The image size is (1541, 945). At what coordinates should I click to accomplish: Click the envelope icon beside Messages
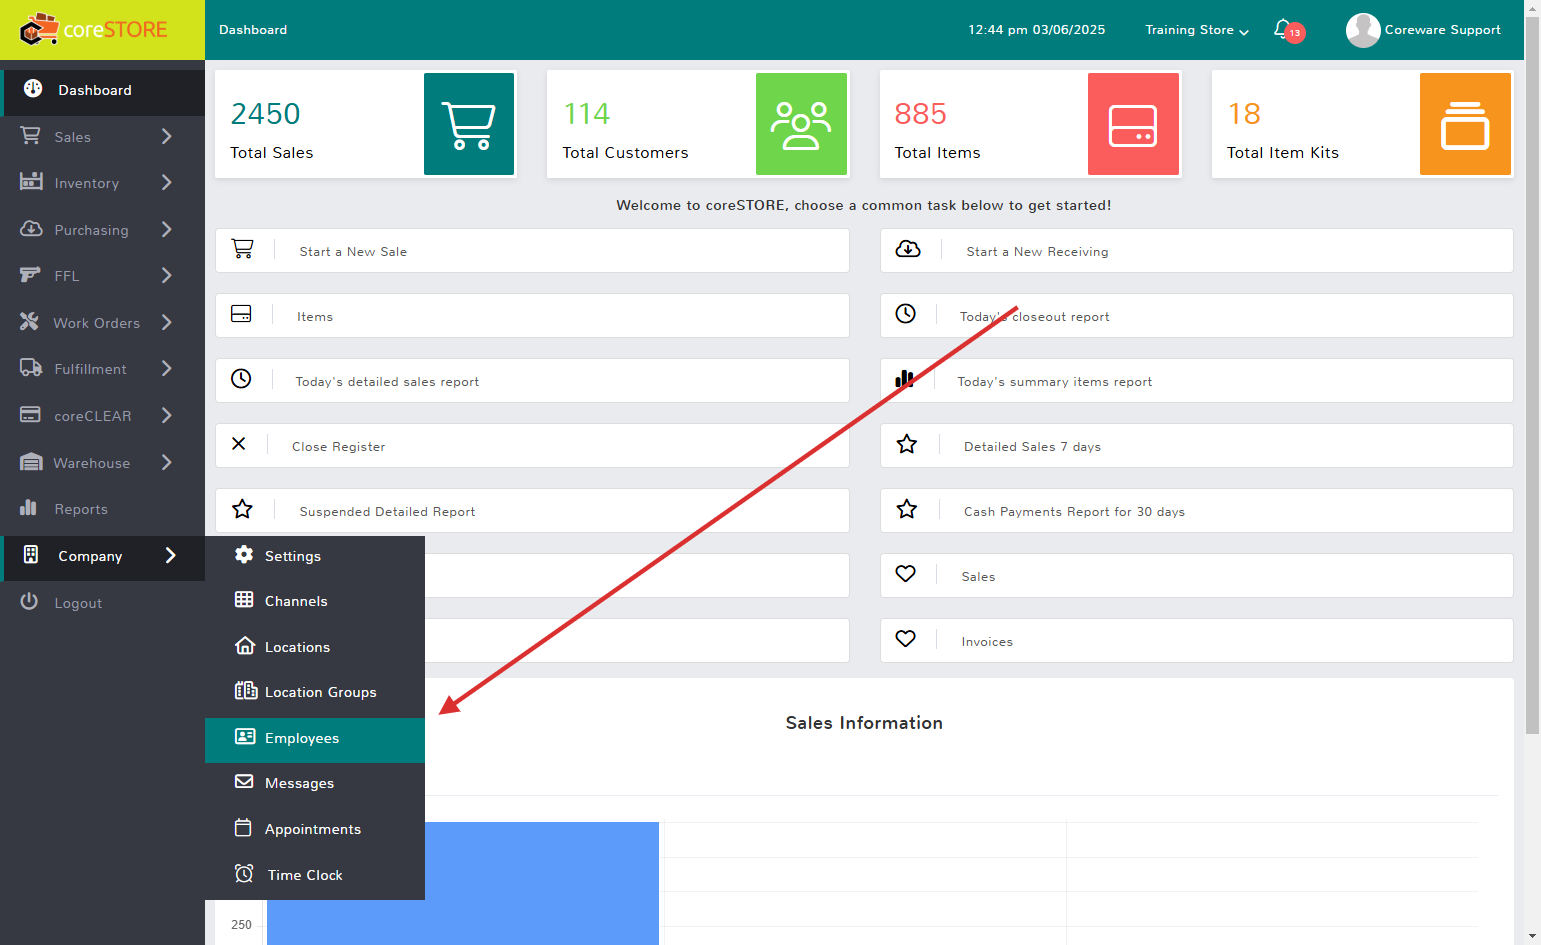(244, 781)
